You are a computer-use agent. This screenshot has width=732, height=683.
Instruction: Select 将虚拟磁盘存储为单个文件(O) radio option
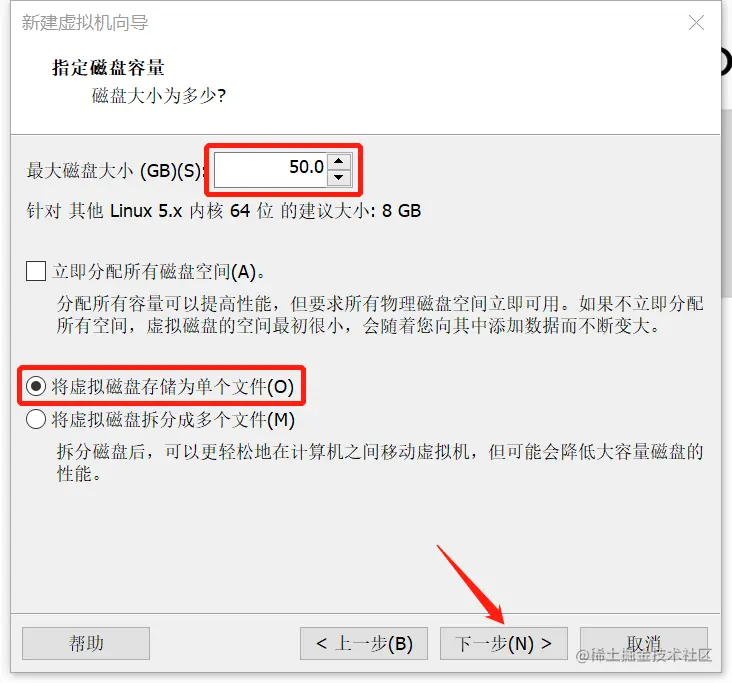[36, 386]
